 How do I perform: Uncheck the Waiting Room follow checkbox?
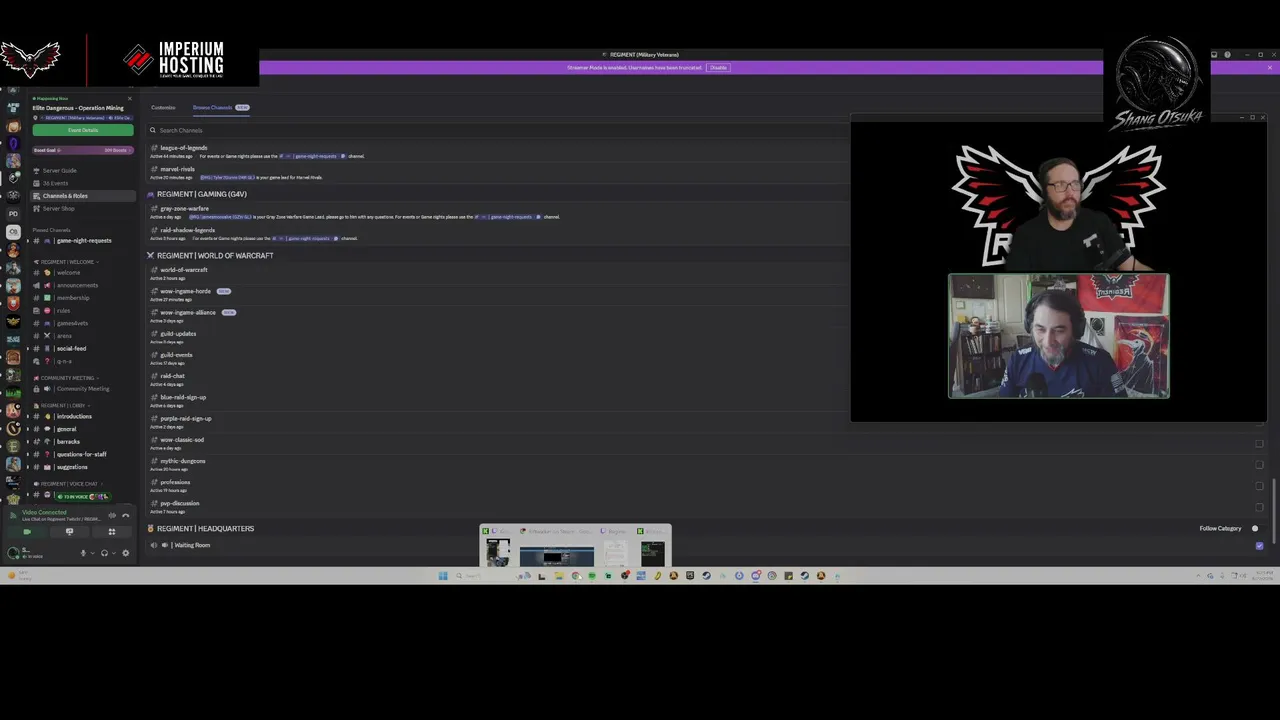[1259, 546]
